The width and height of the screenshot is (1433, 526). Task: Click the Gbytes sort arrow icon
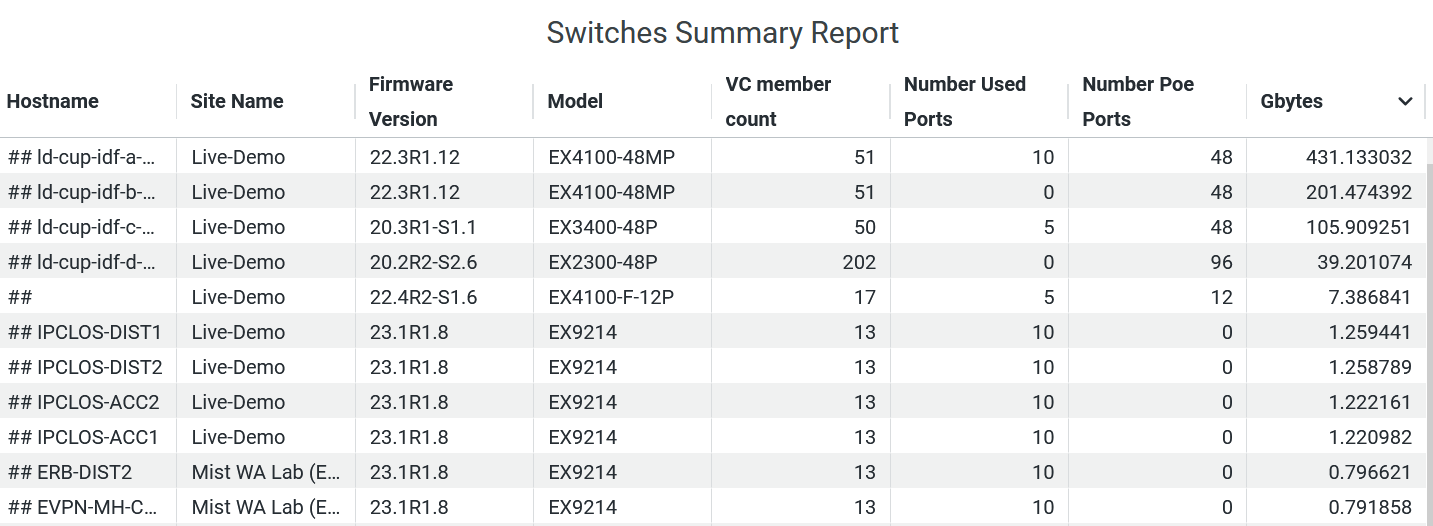click(1405, 102)
